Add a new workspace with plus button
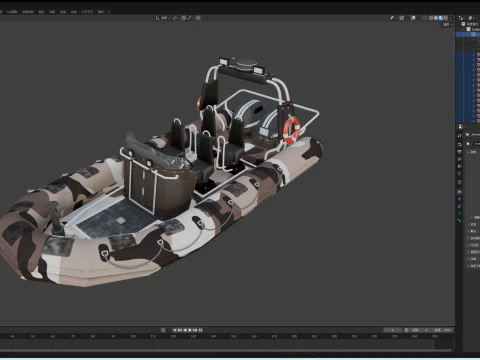The height and width of the screenshot is (360, 480). click(109, 12)
